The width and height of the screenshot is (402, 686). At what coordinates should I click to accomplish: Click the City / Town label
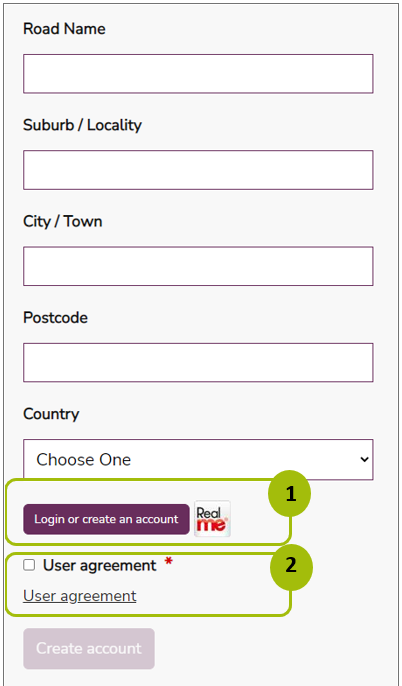(63, 222)
